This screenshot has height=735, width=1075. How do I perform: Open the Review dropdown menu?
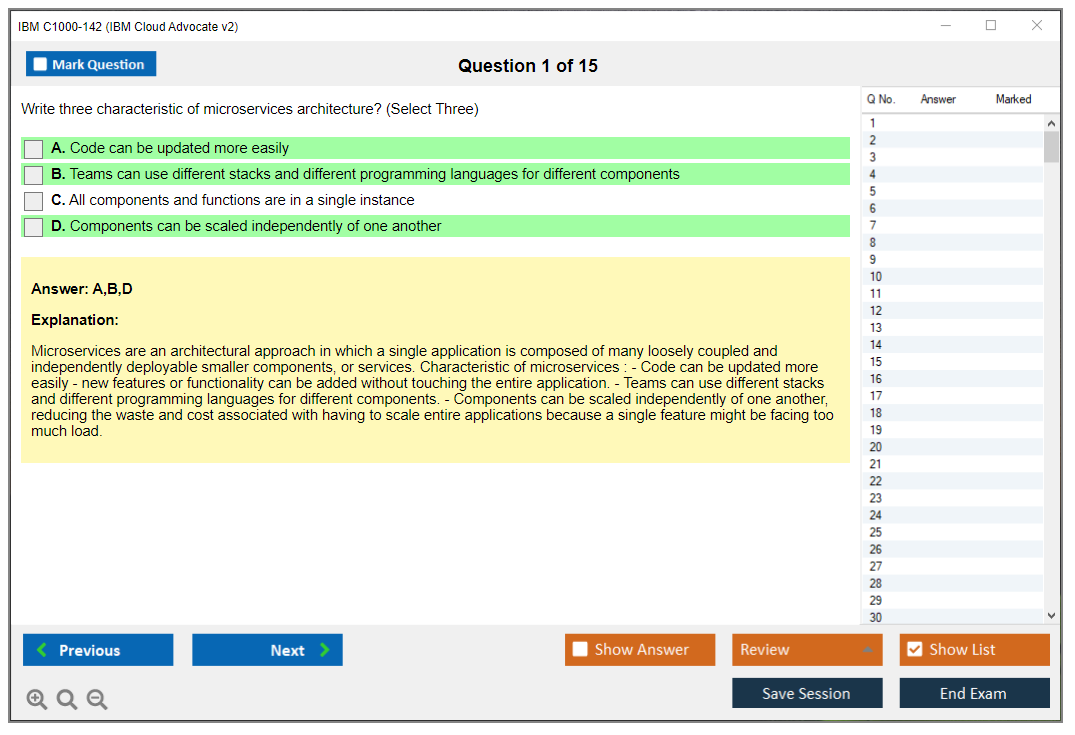807,650
